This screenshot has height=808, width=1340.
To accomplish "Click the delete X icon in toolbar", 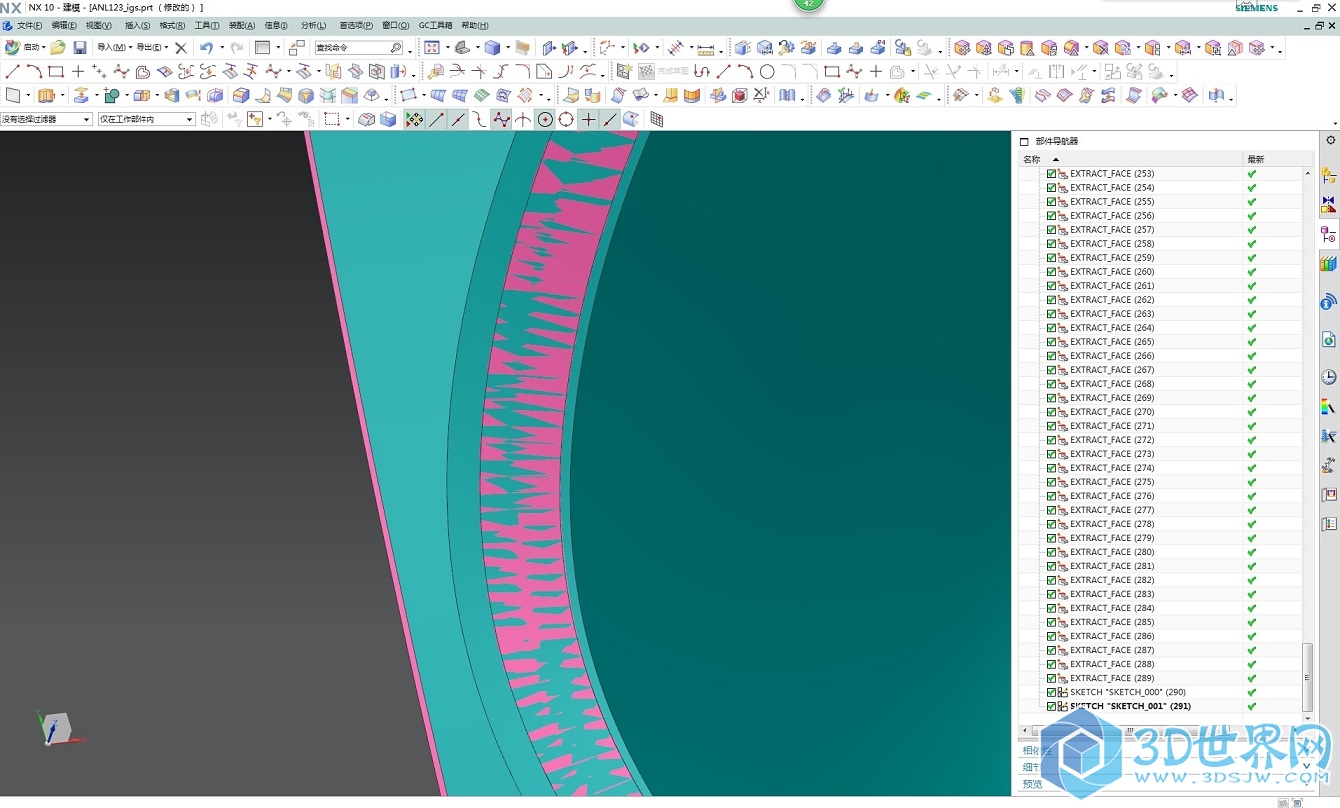I will (x=181, y=47).
